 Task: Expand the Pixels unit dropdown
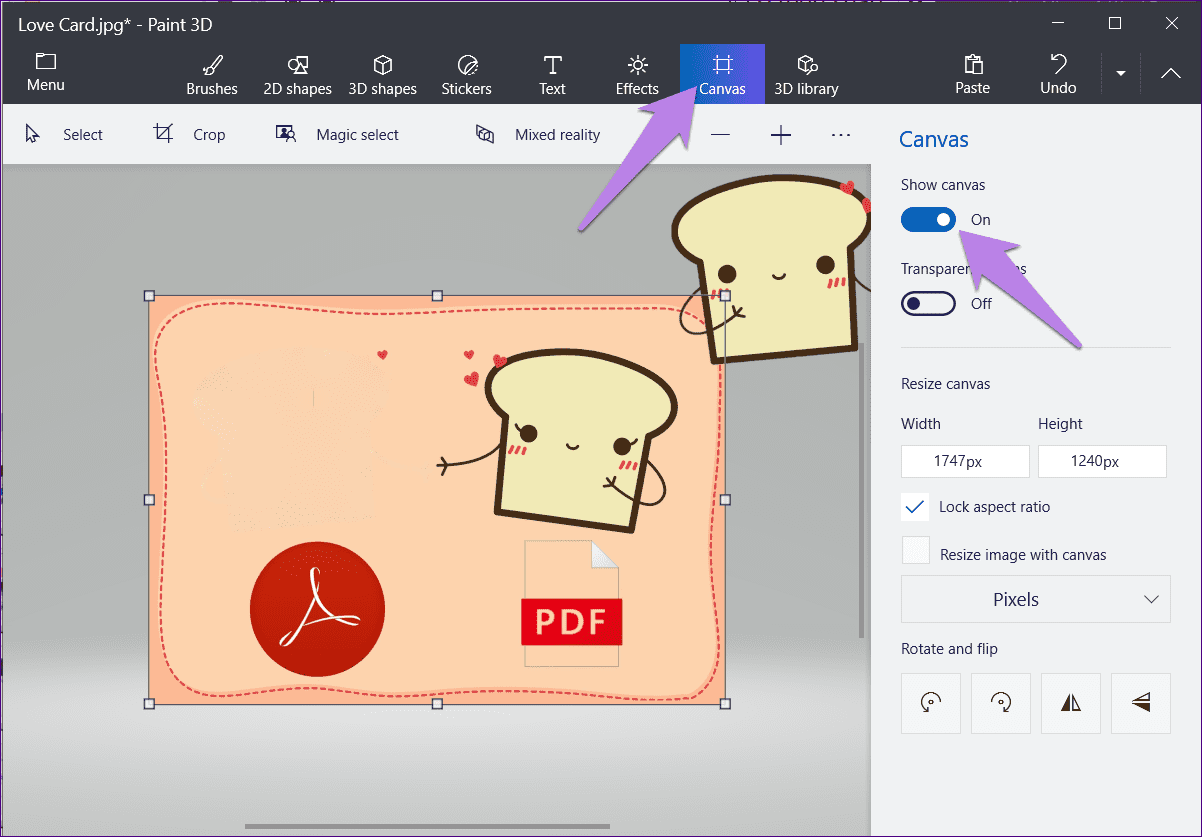[1036, 599]
